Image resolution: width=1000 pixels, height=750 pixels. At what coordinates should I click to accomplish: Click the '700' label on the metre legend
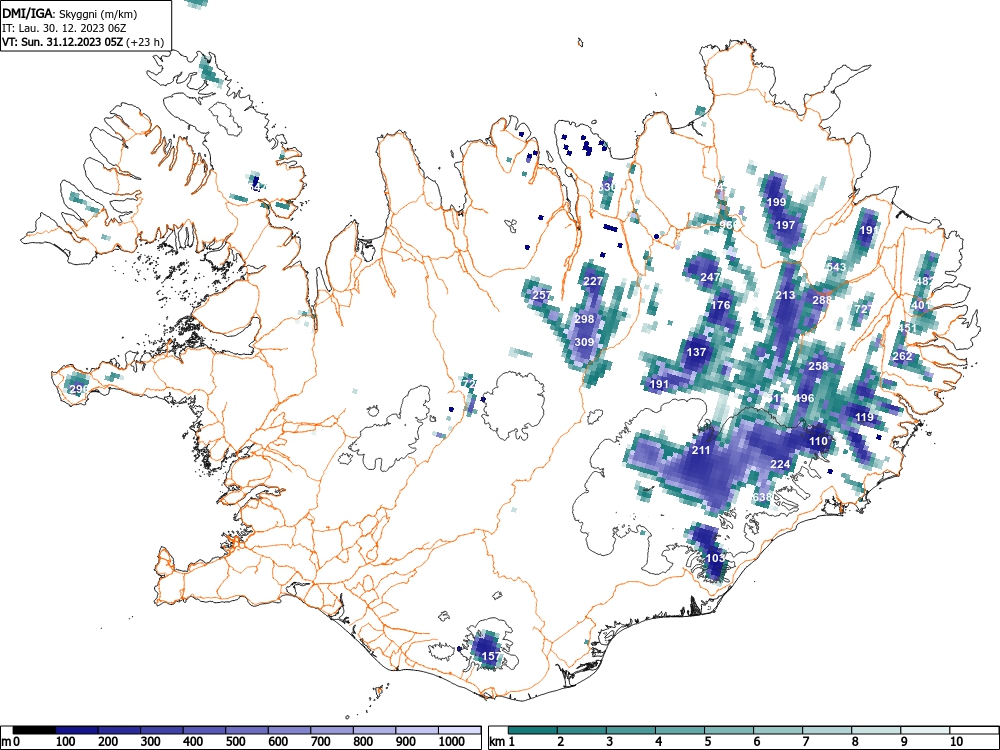click(321, 742)
